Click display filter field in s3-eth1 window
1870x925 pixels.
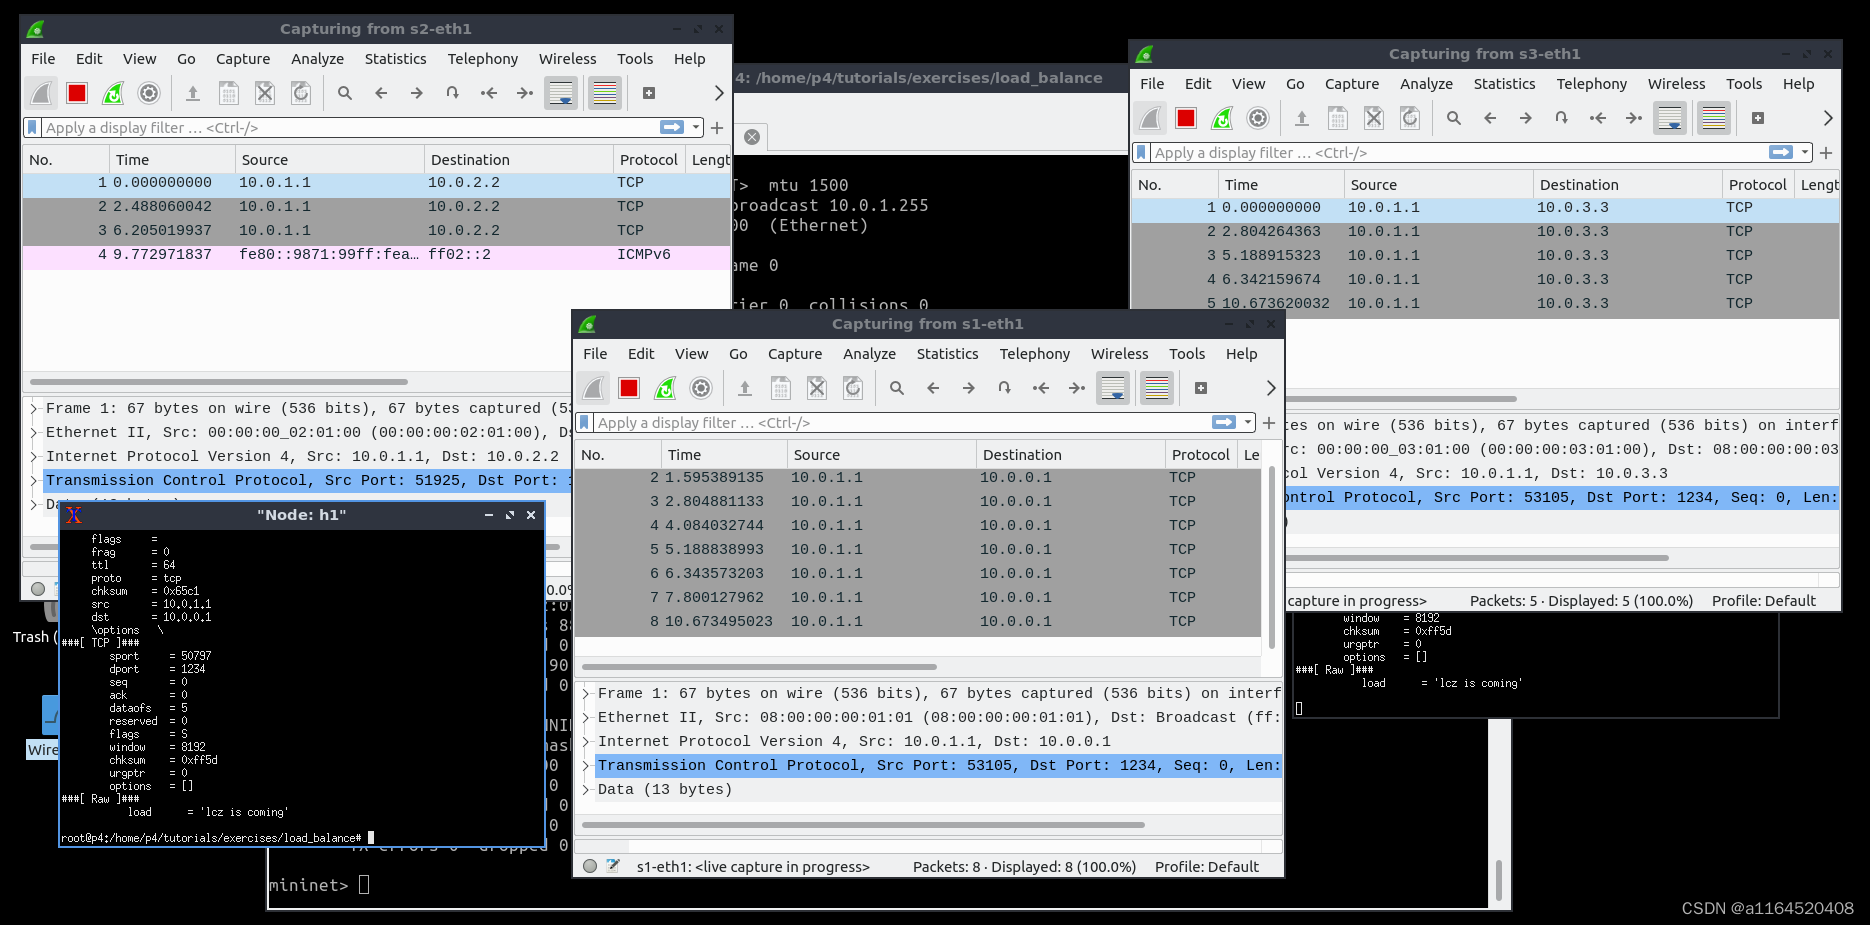tap(1459, 153)
